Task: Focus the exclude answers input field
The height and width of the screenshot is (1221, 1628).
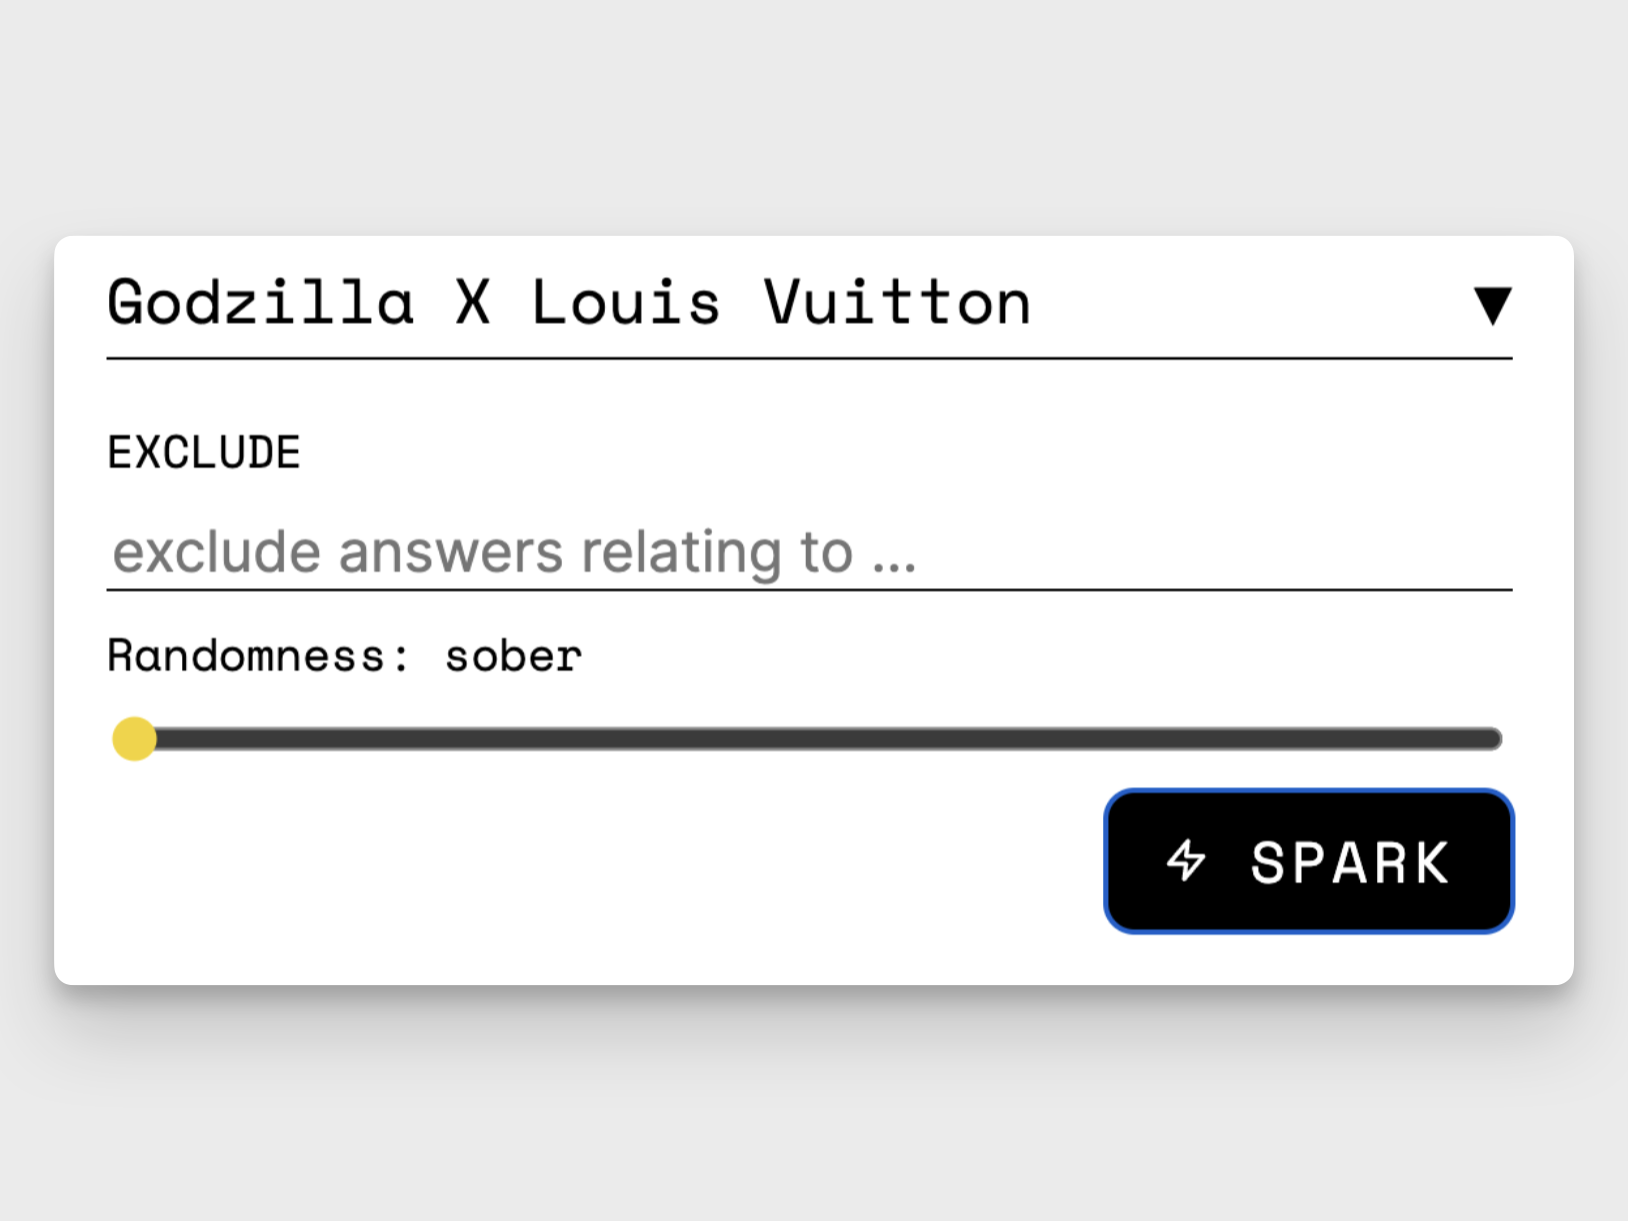Action: coord(808,552)
